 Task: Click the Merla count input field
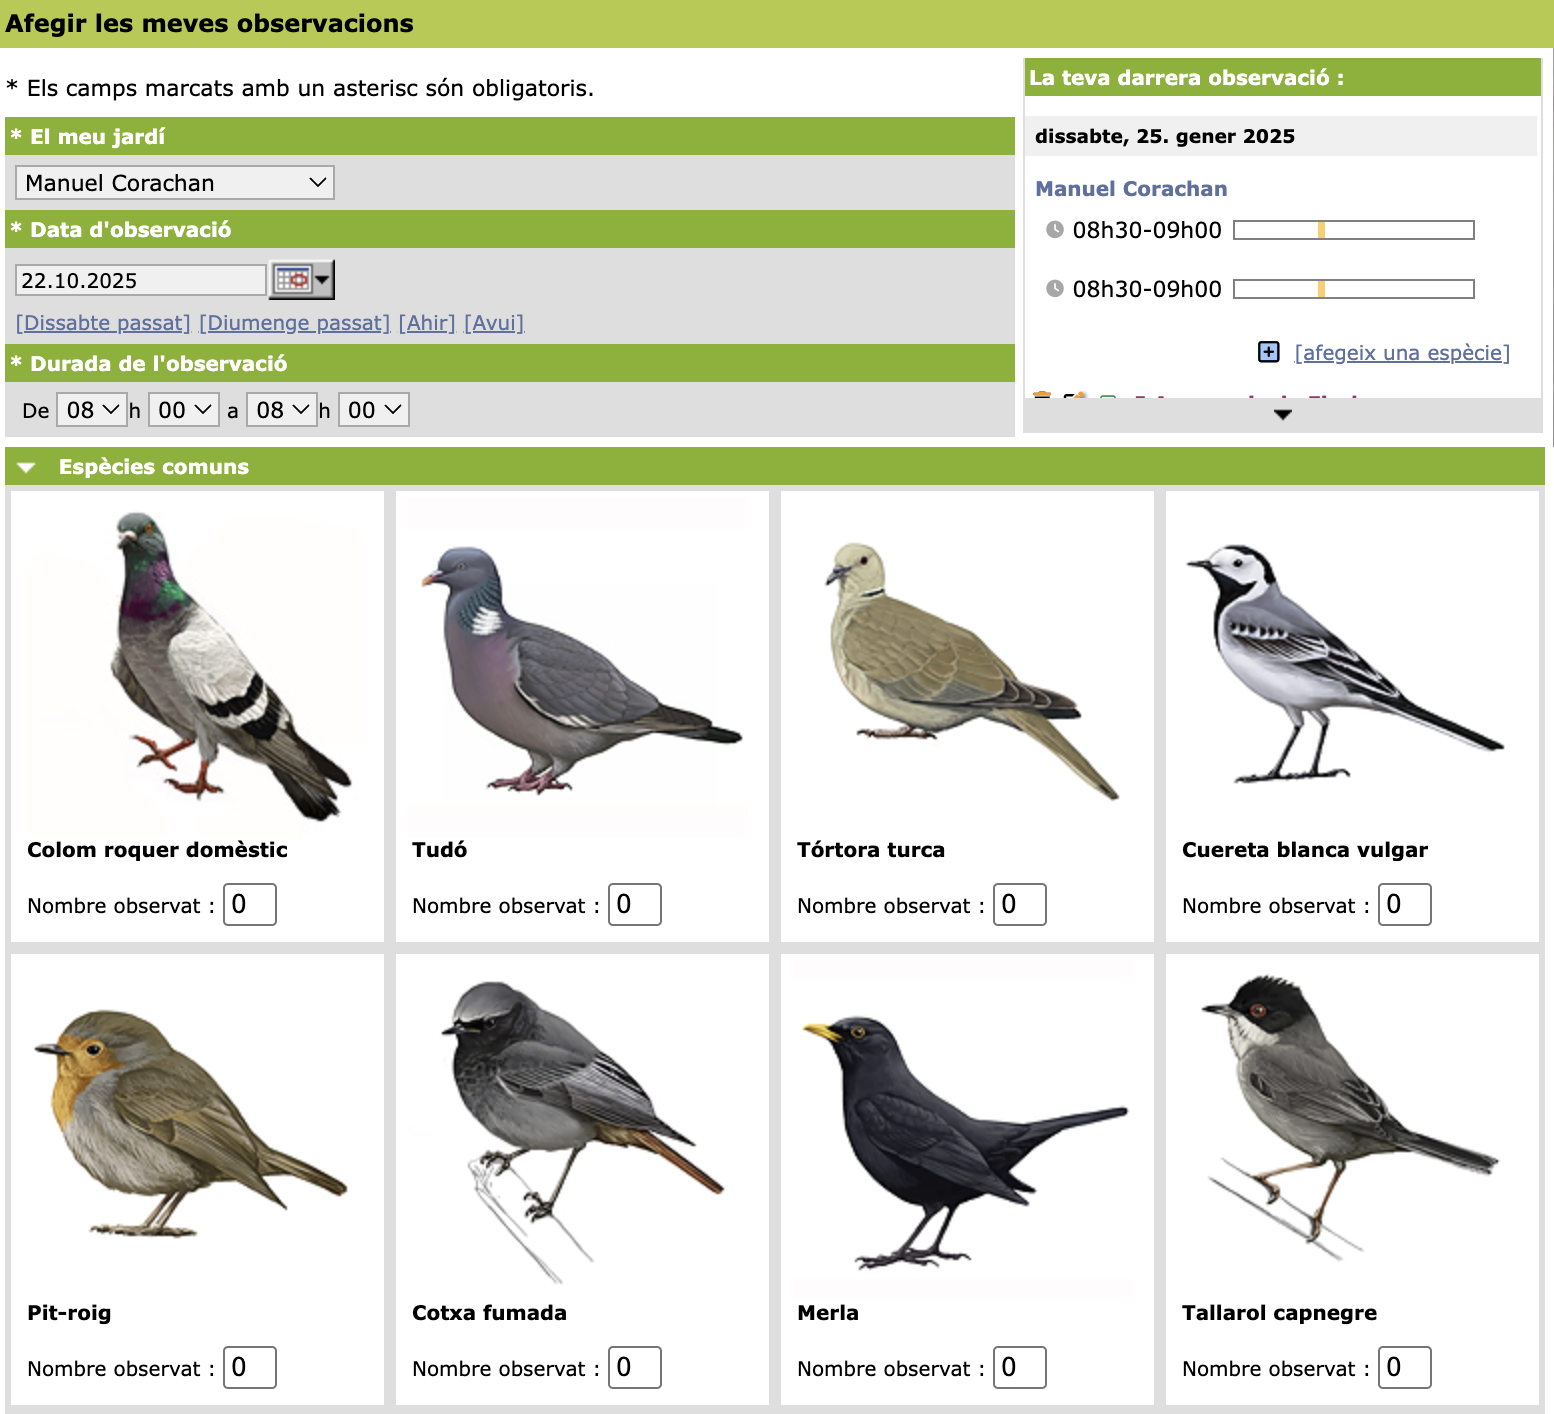(1019, 1367)
